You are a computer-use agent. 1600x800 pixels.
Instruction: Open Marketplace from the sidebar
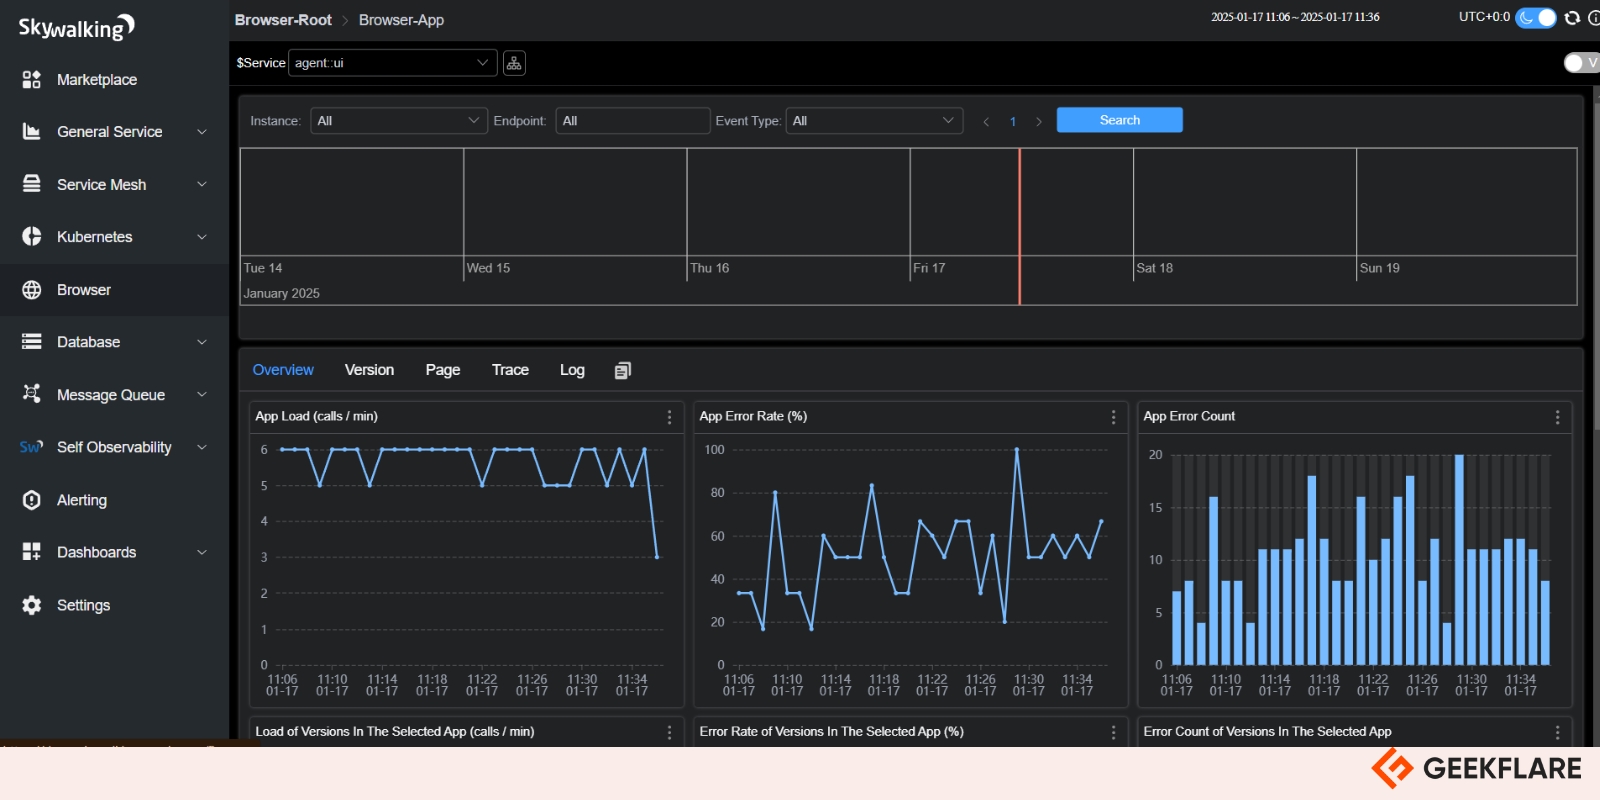coord(96,80)
